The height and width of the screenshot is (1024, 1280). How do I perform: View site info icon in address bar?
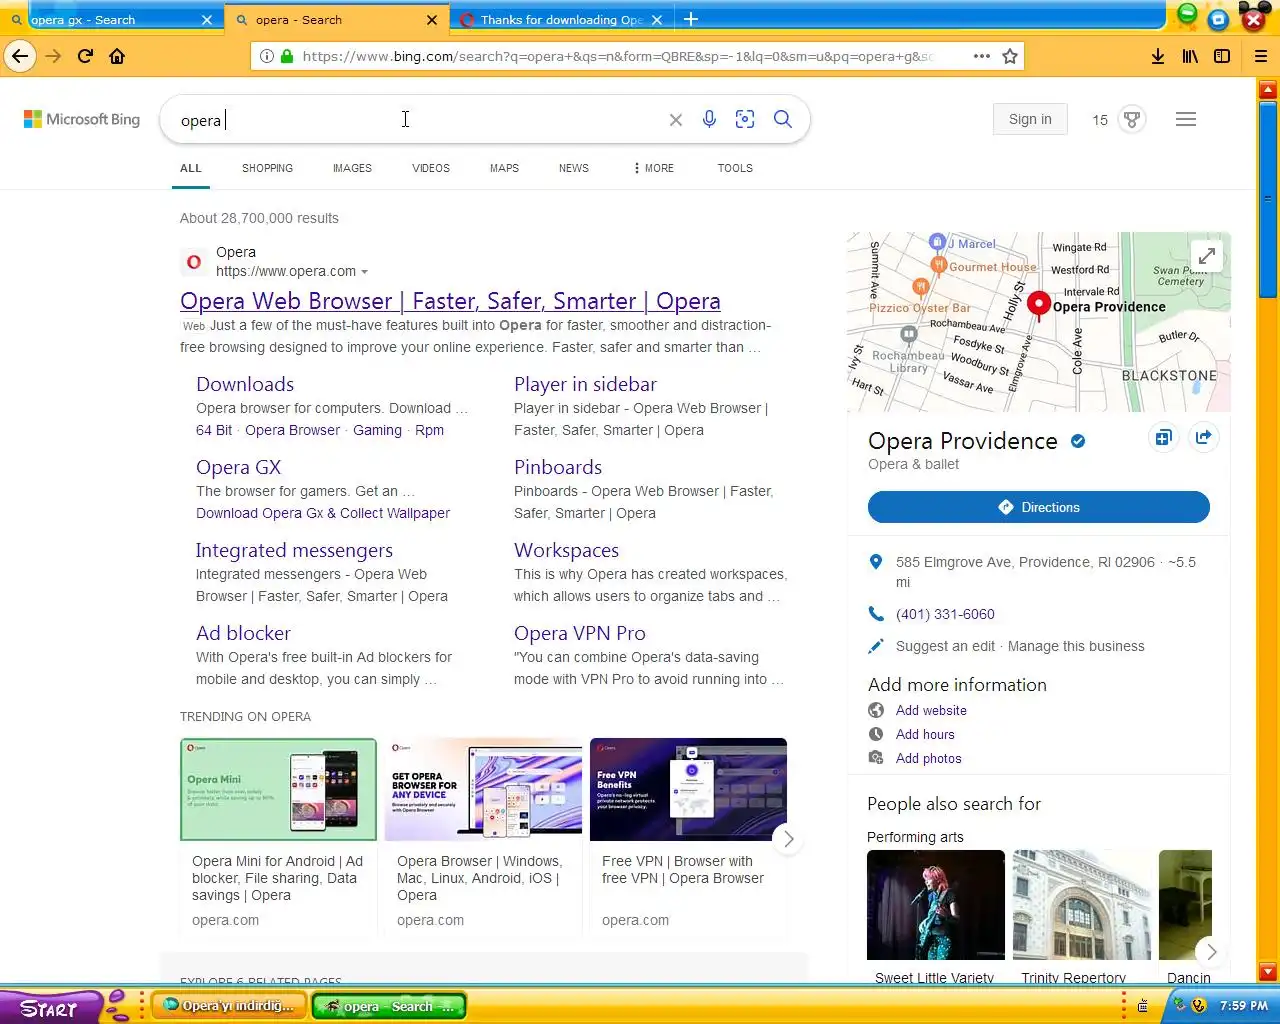266,56
